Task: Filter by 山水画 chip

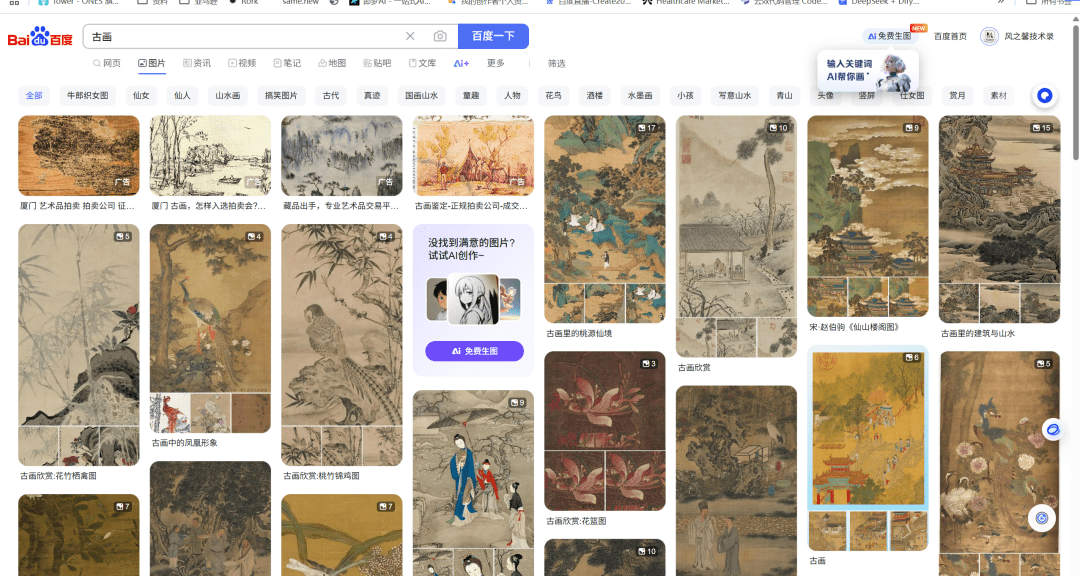Action: 228,96
